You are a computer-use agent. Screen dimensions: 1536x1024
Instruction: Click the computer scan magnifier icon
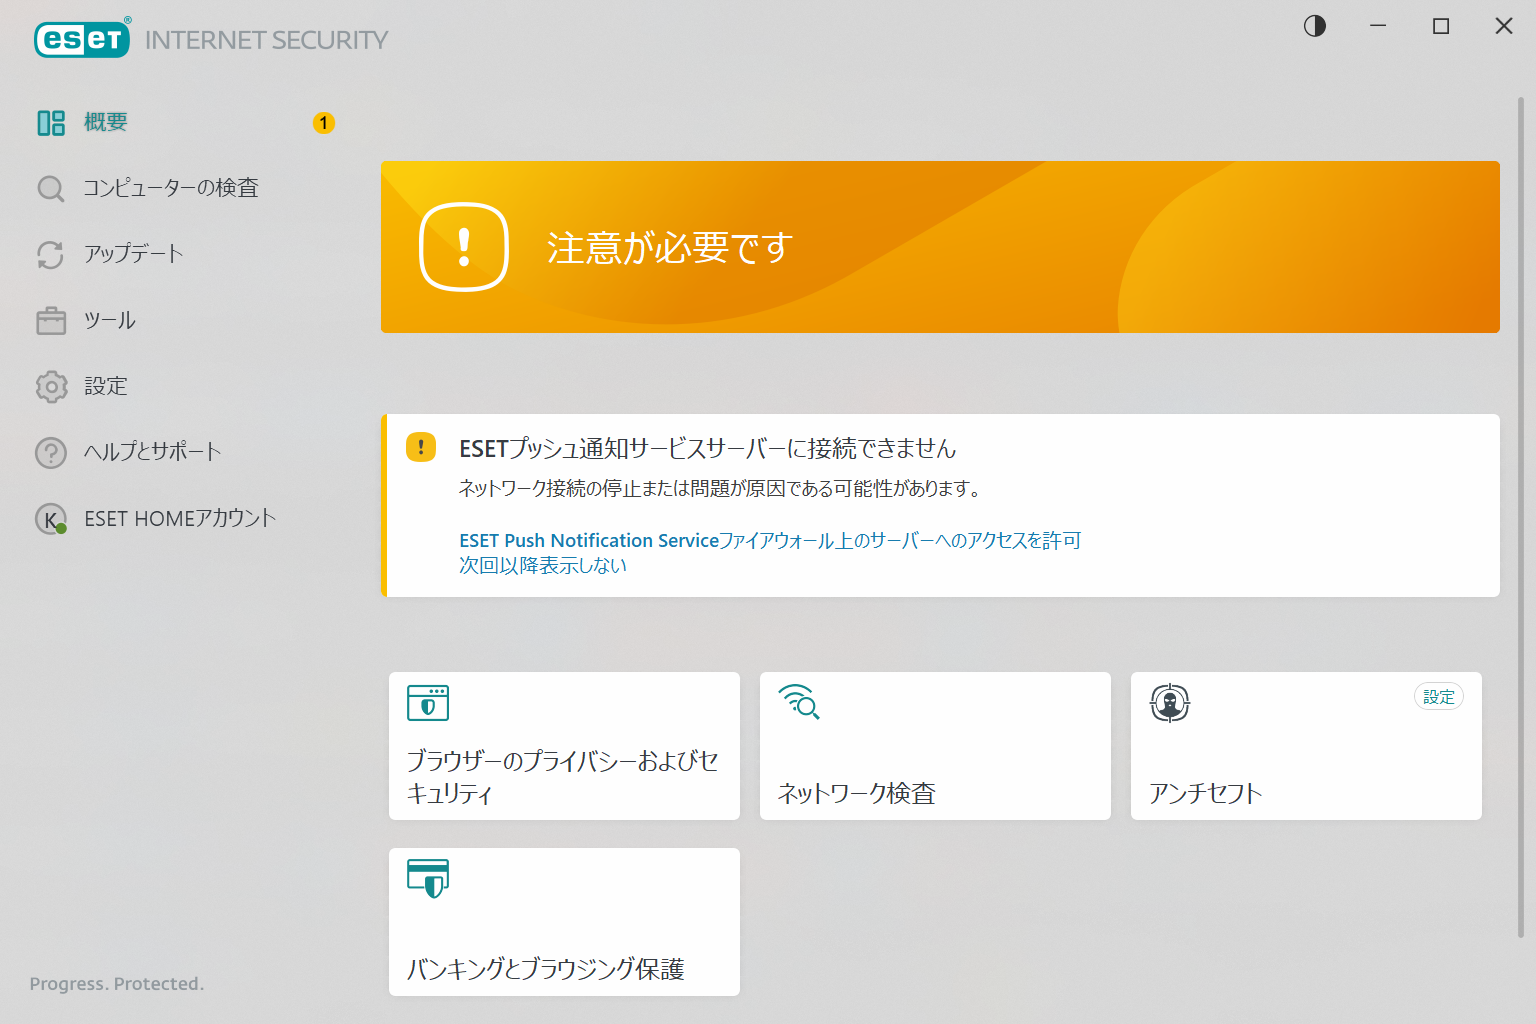coord(51,189)
